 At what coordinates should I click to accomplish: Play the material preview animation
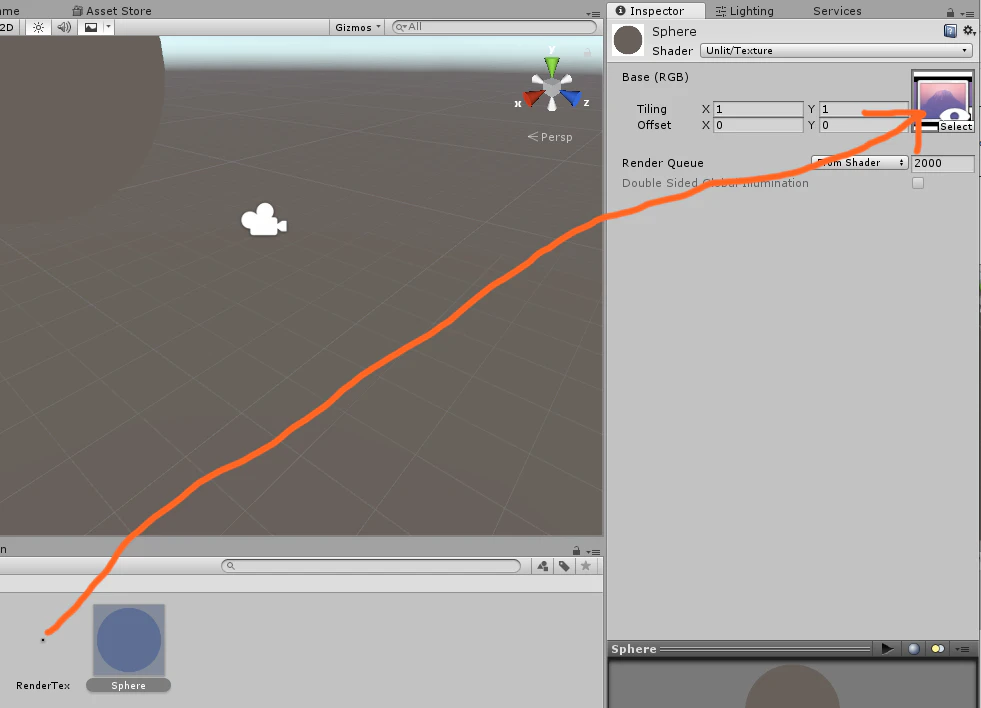887,649
